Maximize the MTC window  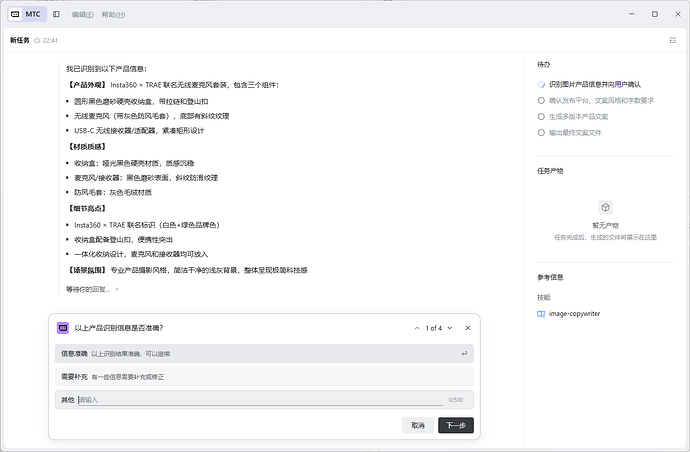point(655,14)
